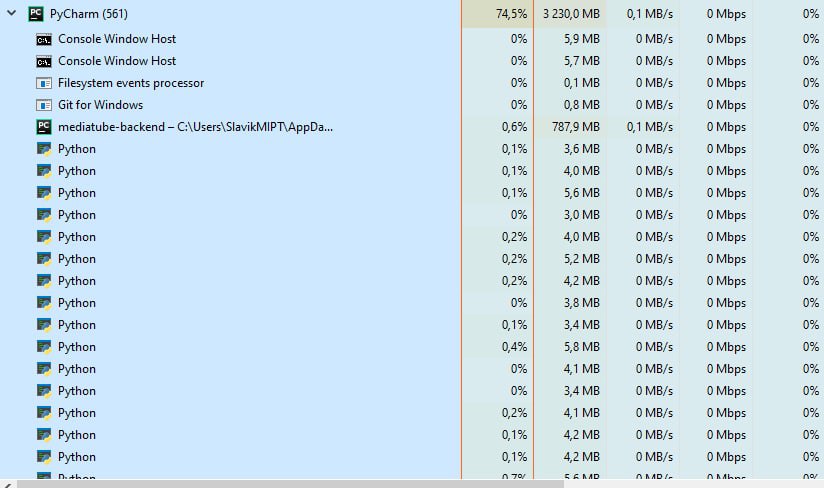Click the 3 230,0 MB memory value
The height and width of the screenshot is (488, 824).
click(571, 14)
